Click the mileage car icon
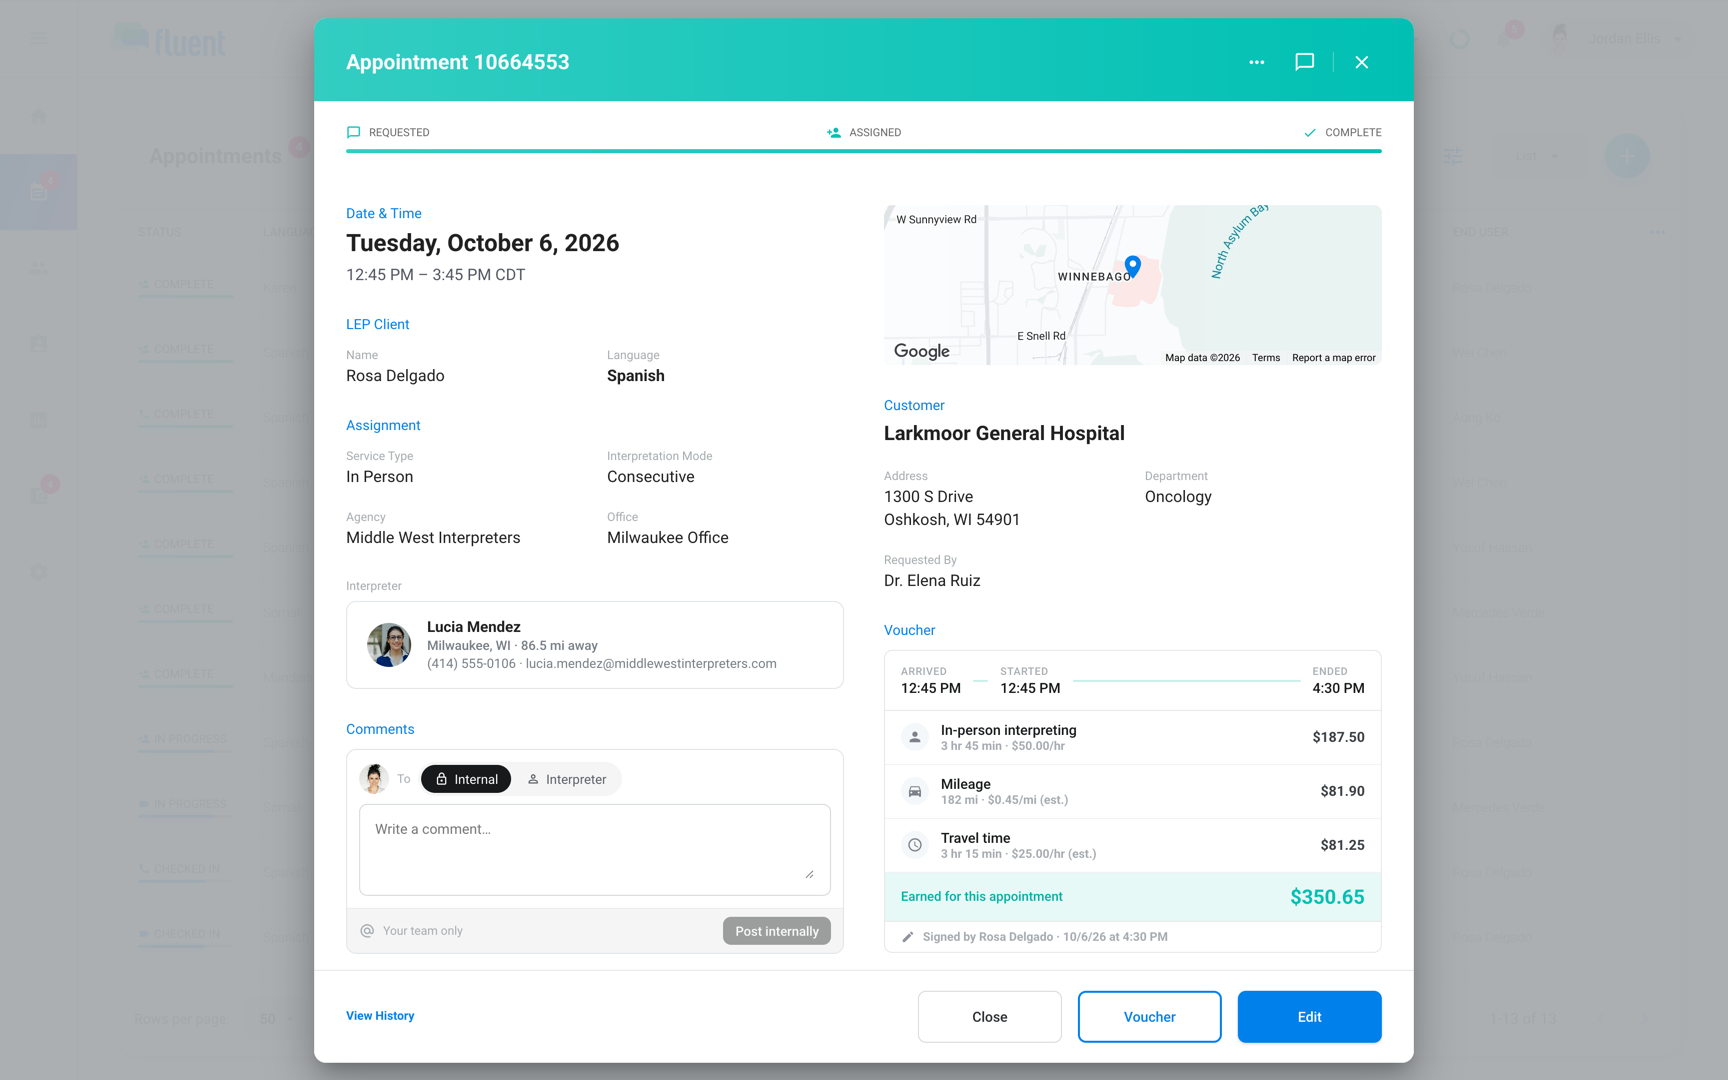Viewport: 1728px width, 1080px height. [914, 791]
